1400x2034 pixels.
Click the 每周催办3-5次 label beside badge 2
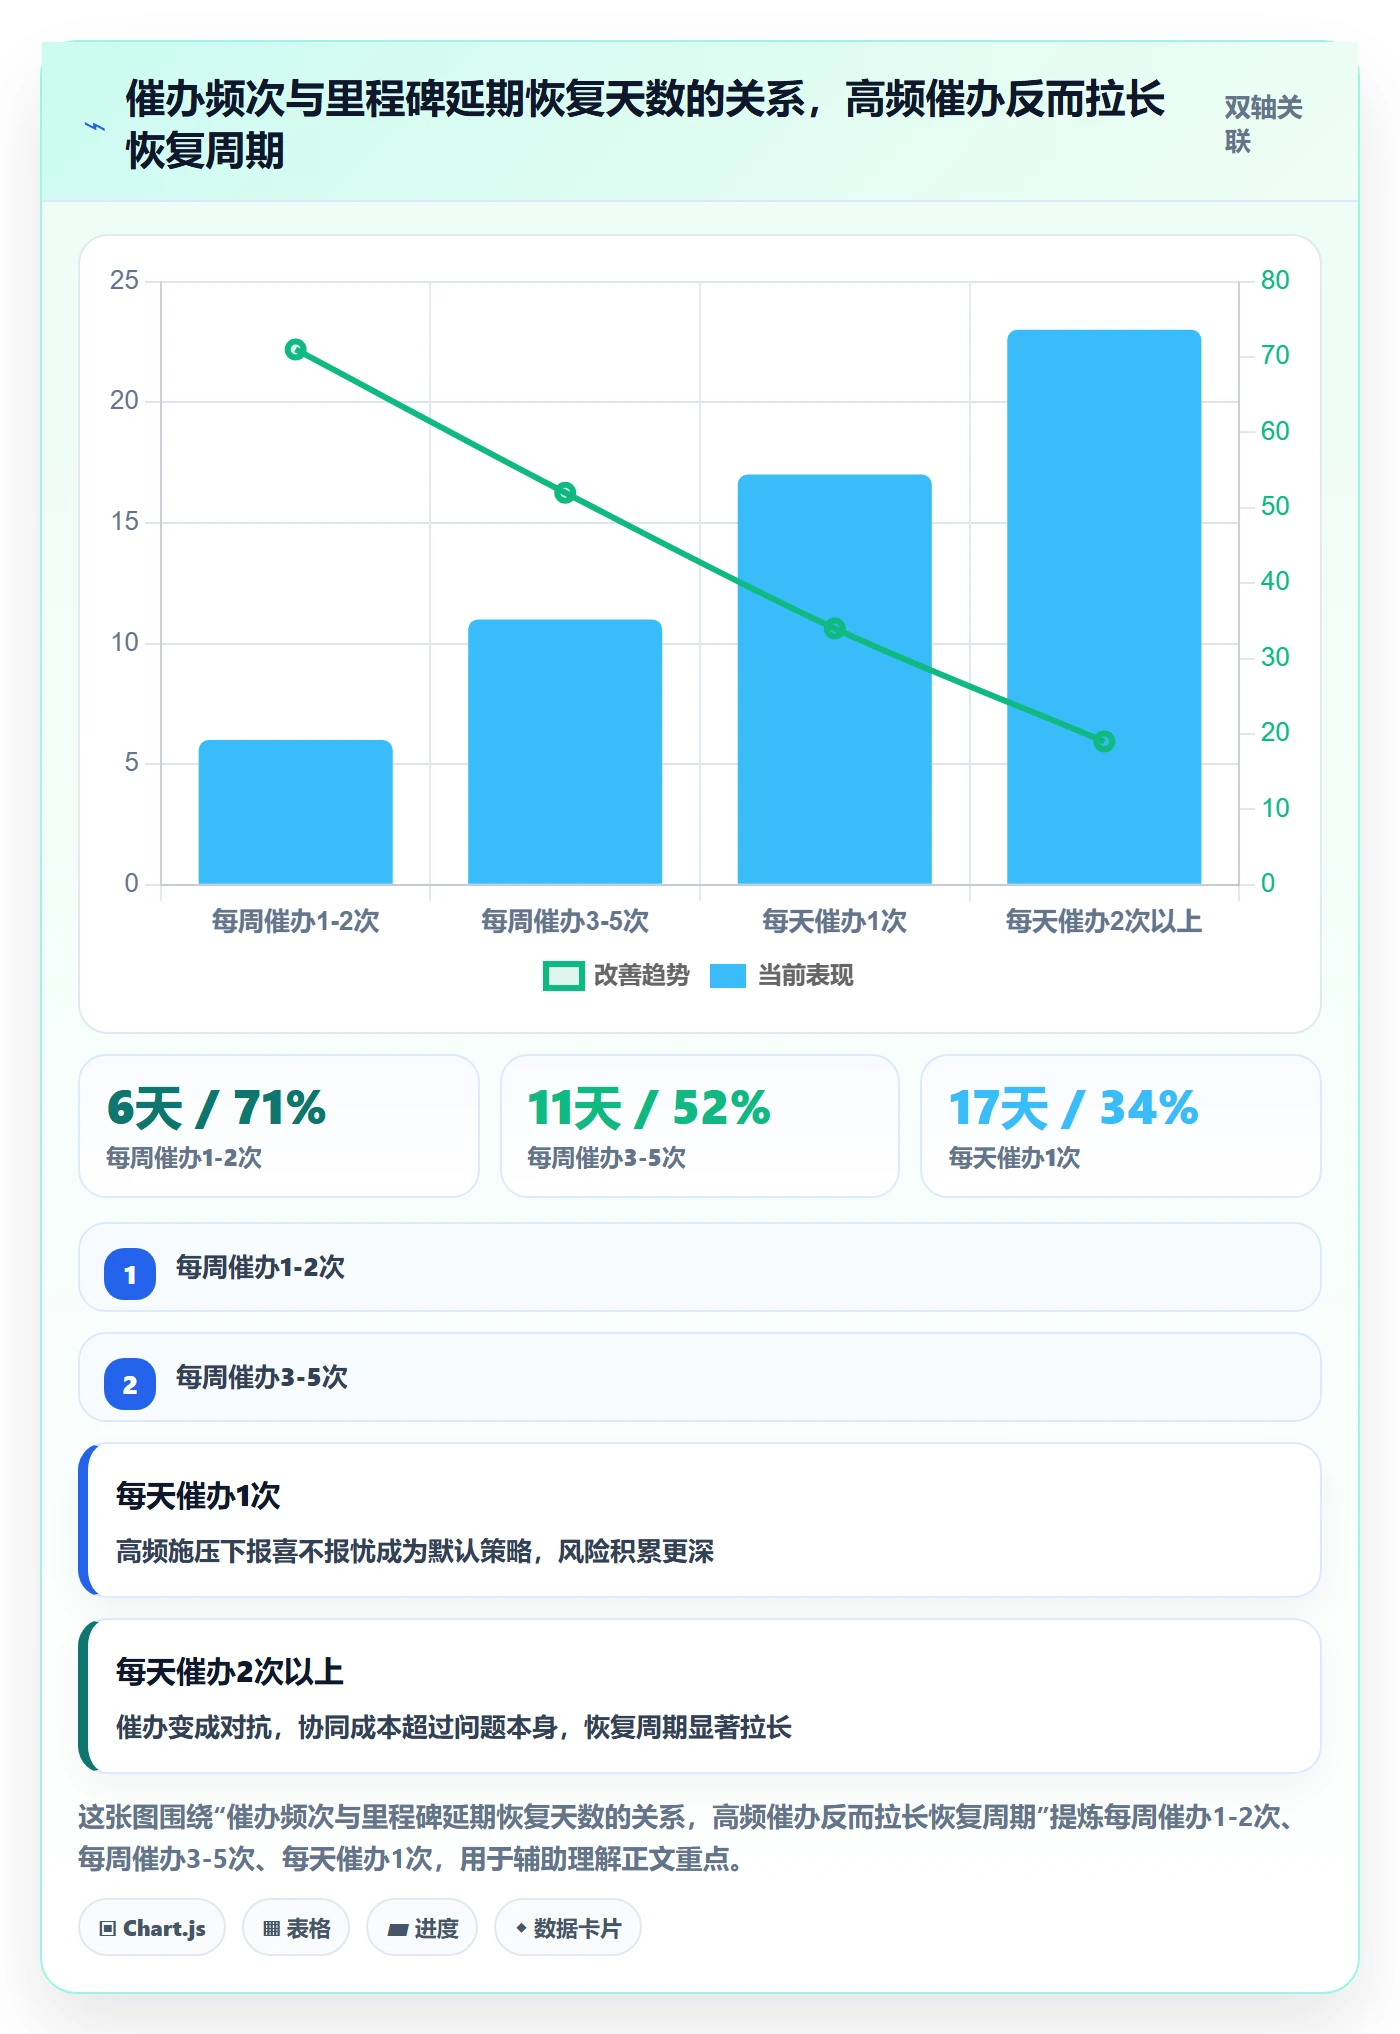pos(262,1377)
